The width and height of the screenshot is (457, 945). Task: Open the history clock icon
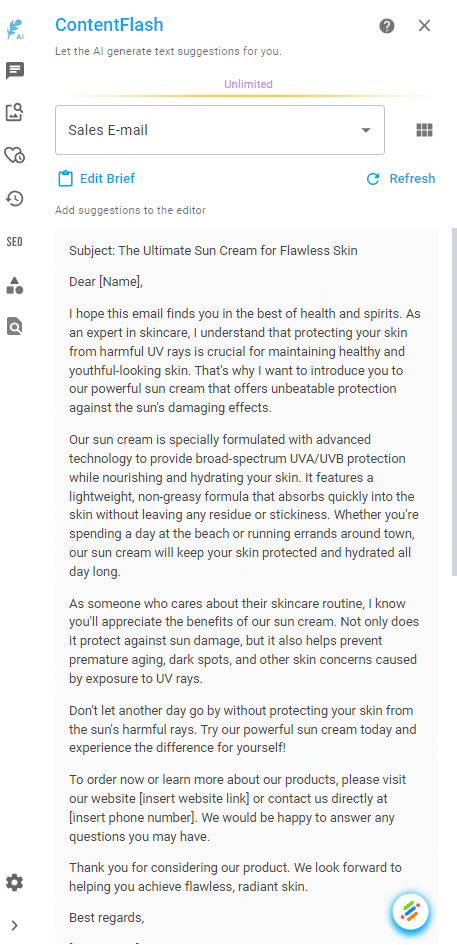pos(14,198)
